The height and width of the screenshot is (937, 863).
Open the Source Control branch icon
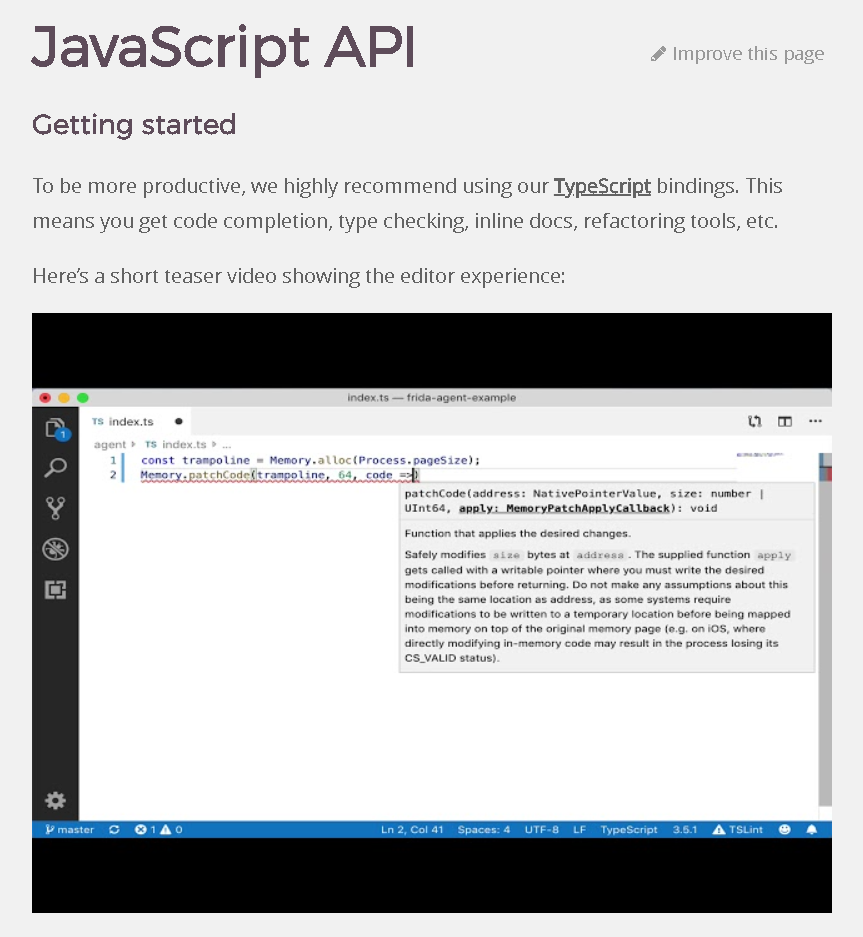(55, 508)
